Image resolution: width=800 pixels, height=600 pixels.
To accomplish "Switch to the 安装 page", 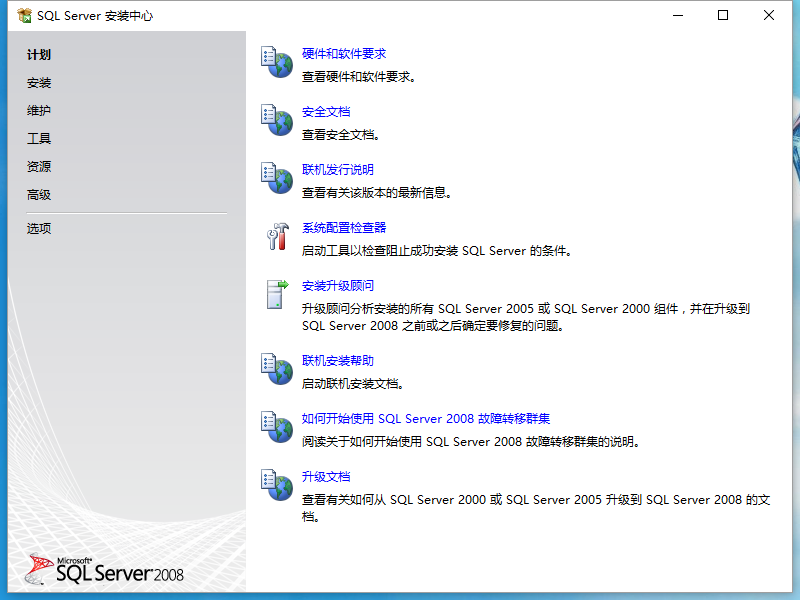I will tap(39, 83).
